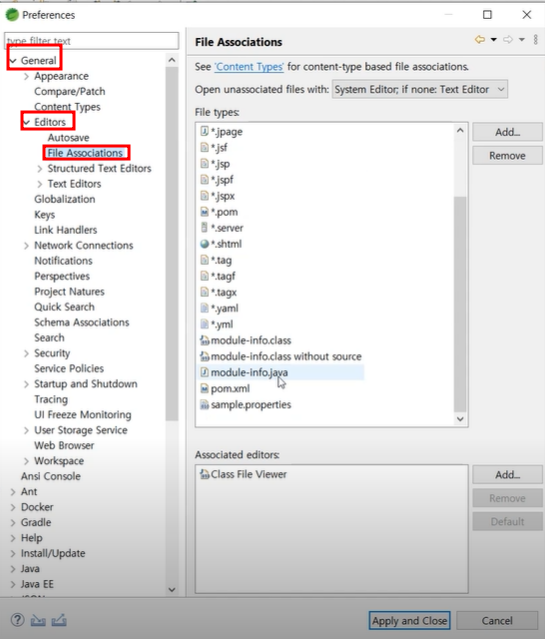Image resolution: width=545 pixels, height=639 pixels.
Task: Collapse the Editors tree node
Action: pos(27,122)
